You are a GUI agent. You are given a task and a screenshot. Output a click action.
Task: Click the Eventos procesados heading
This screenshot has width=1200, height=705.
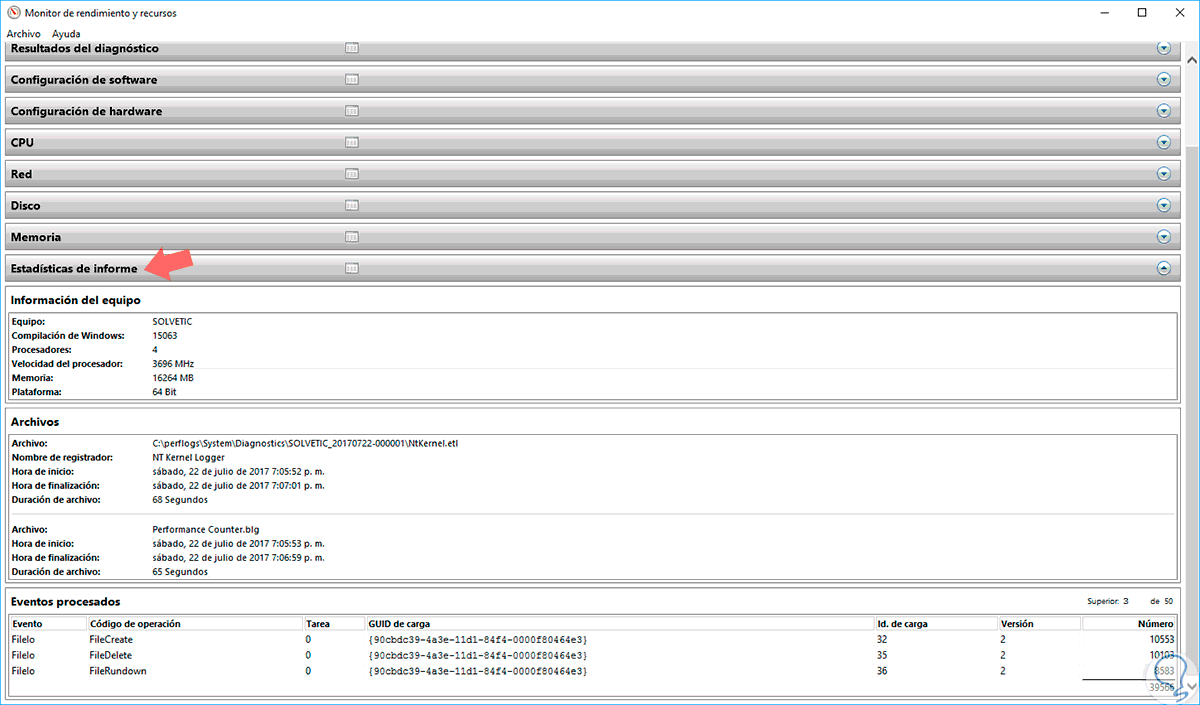click(x=65, y=602)
